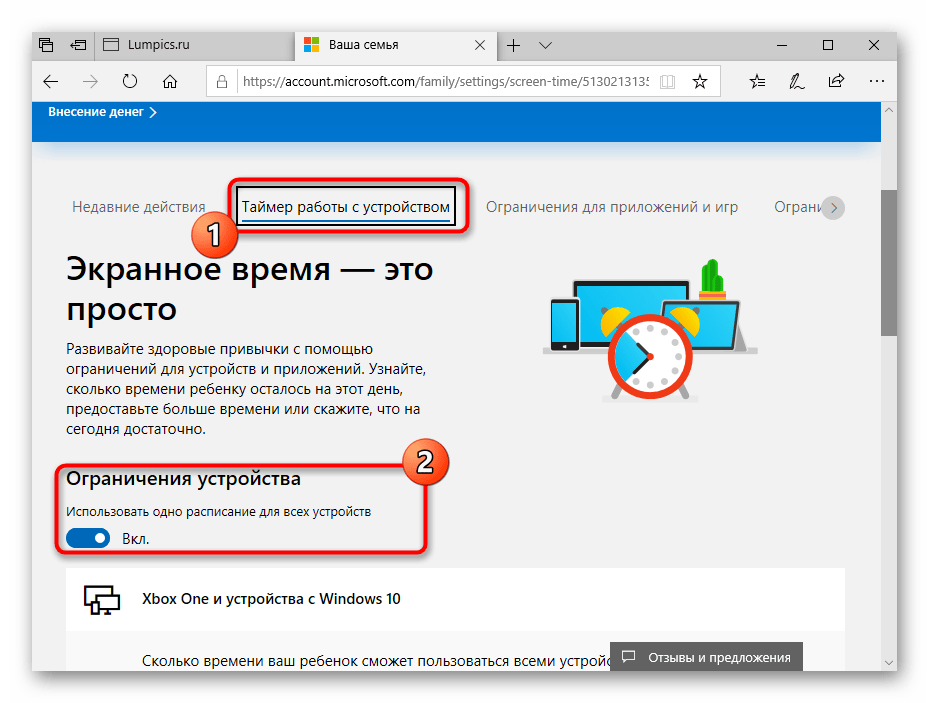Screen dimensions: 929x703
Task: Open the reading view book icon
Action: 667,81
